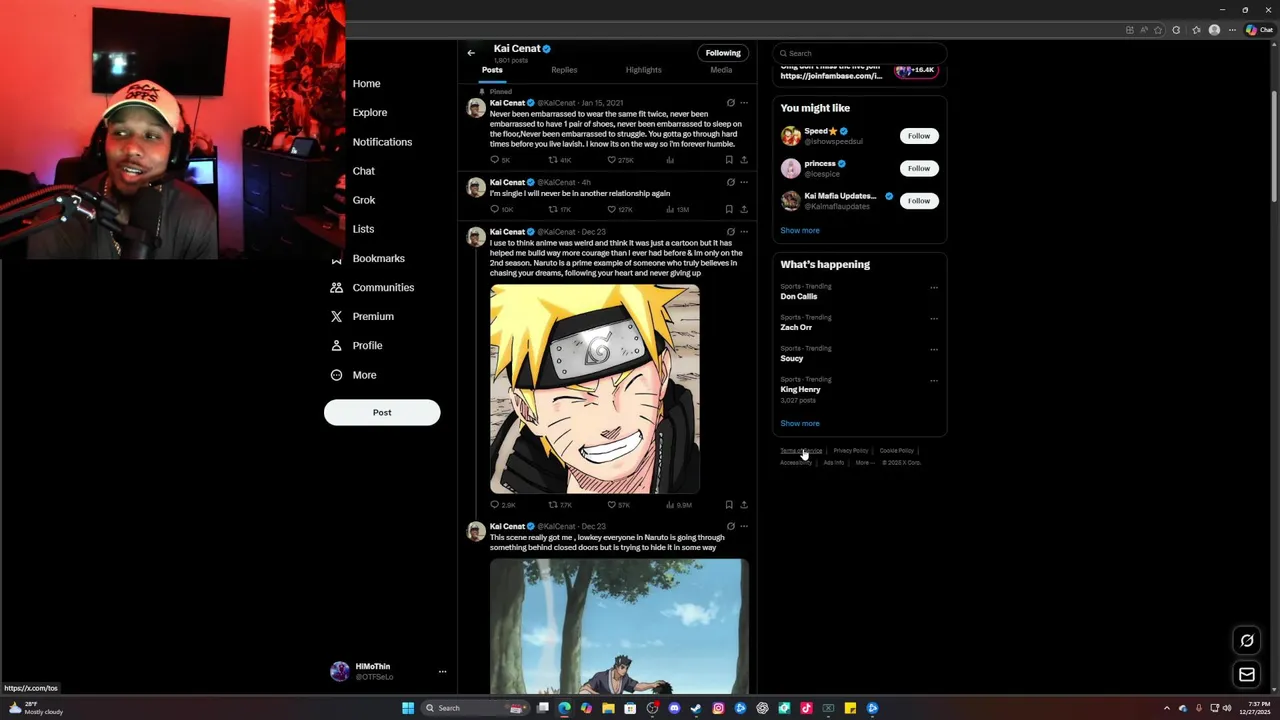Switch to the Replies tab
1280x720 pixels.
(x=564, y=70)
